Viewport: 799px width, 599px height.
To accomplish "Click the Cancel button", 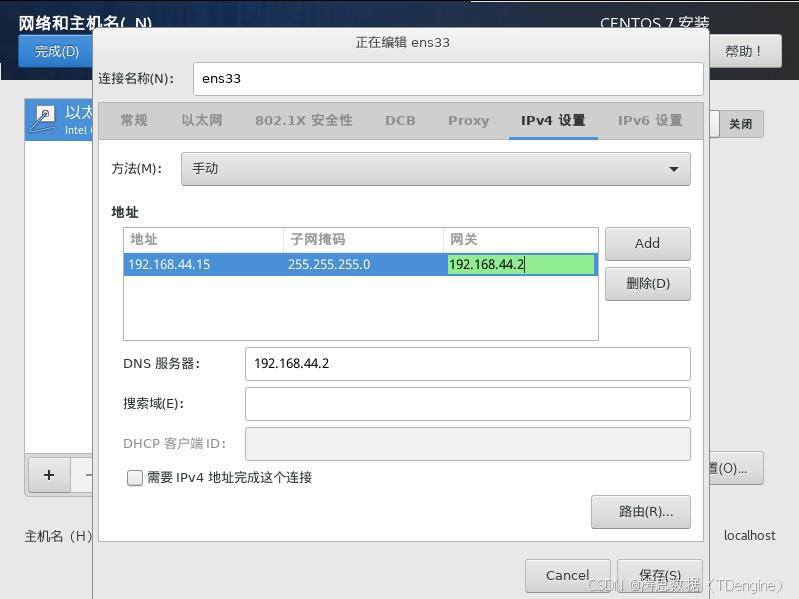I will point(568,576).
